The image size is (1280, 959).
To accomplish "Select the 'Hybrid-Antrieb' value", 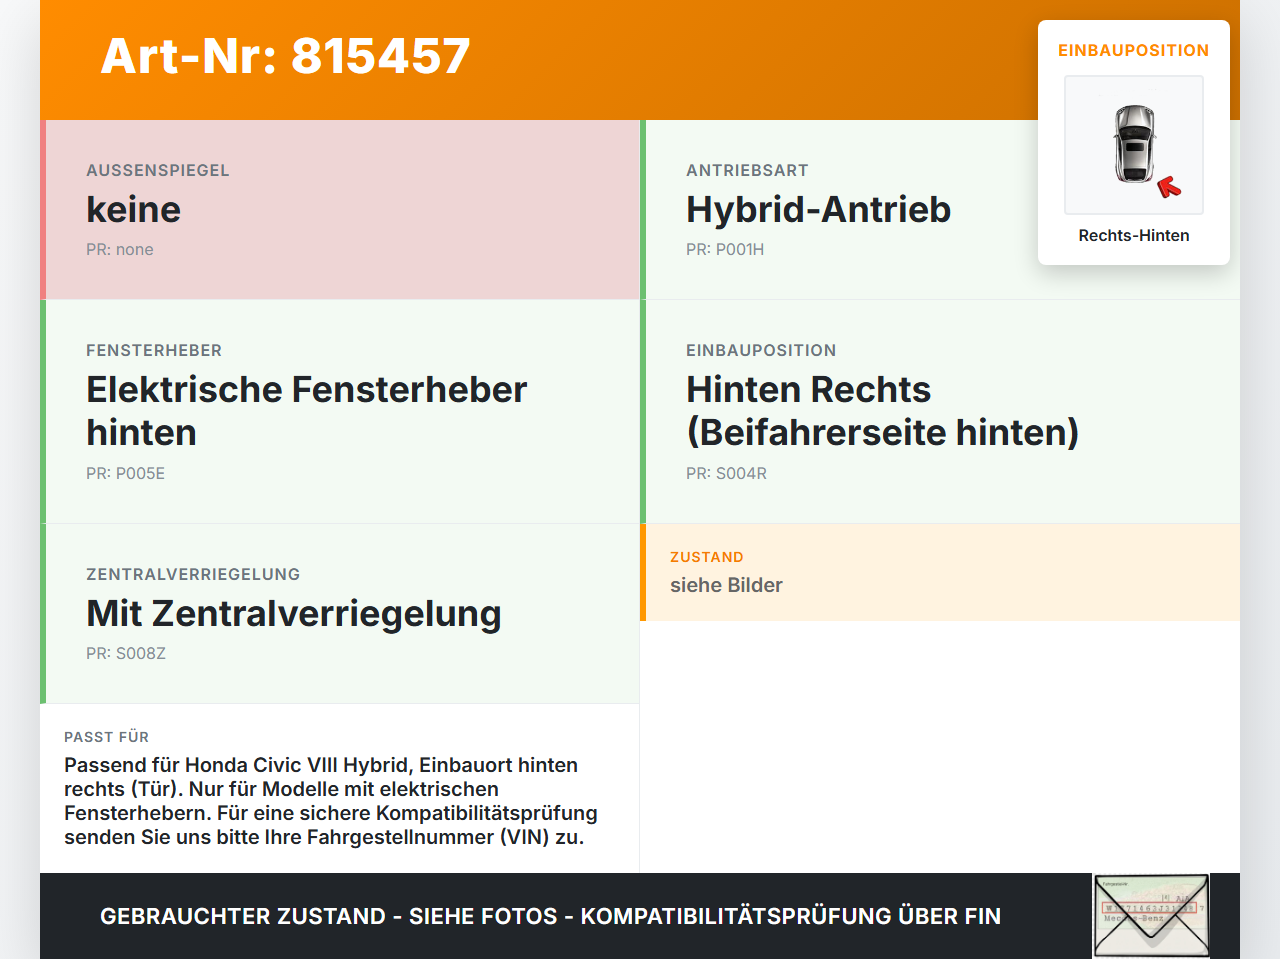I will tap(818, 209).
